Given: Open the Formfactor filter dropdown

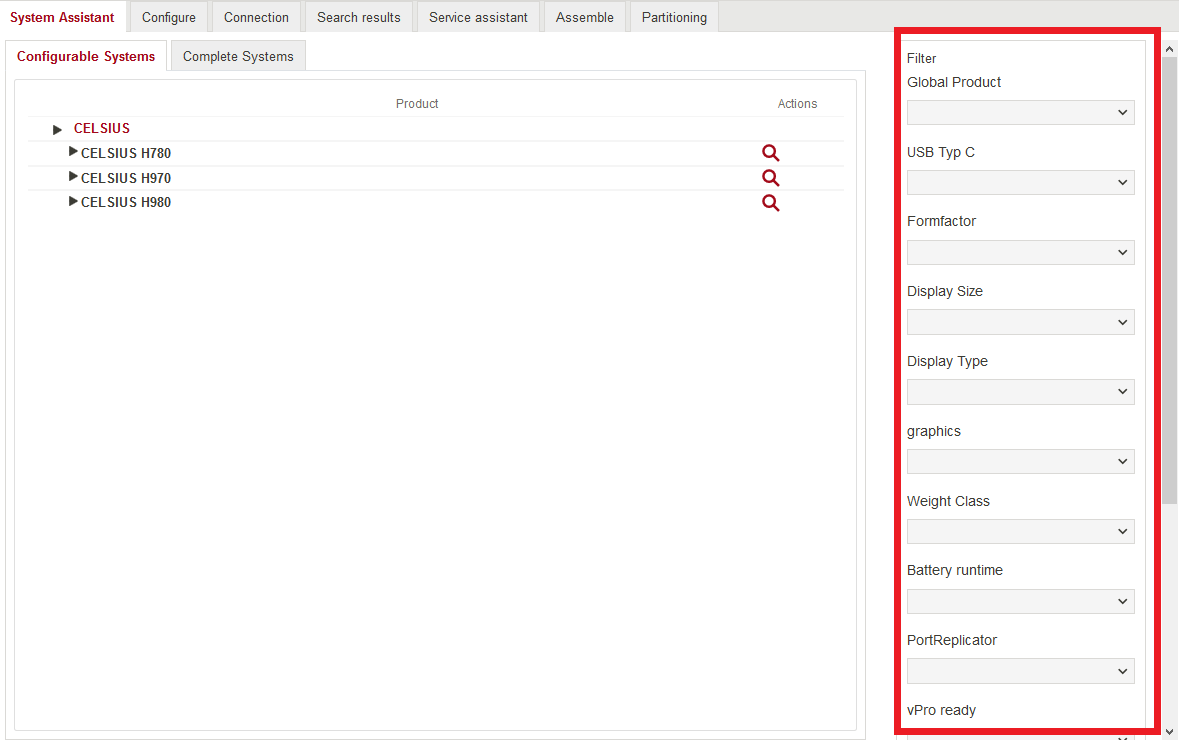Looking at the screenshot, I should tap(1020, 252).
